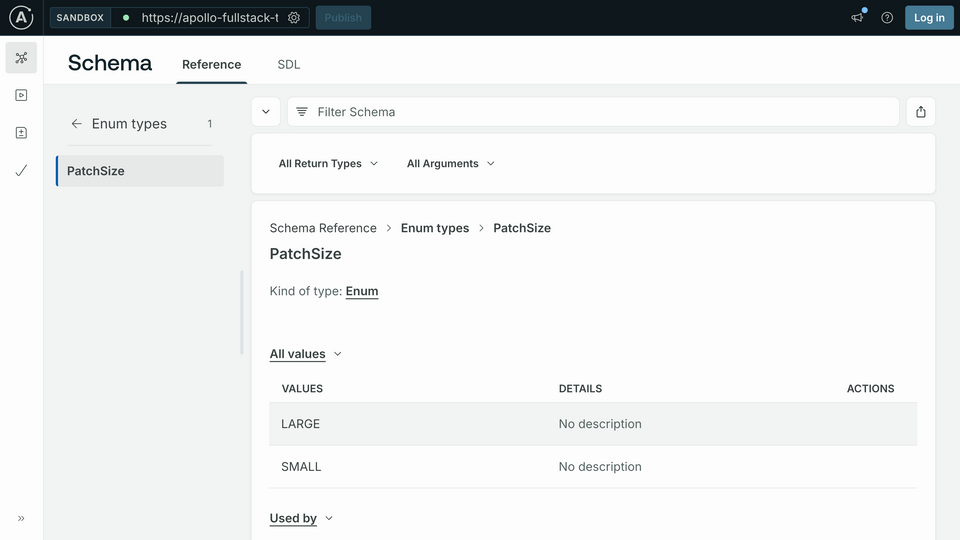This screenshot has width=960, height=540.
Task: Click the PatchSize heading
Action: (x=306, y=254)
